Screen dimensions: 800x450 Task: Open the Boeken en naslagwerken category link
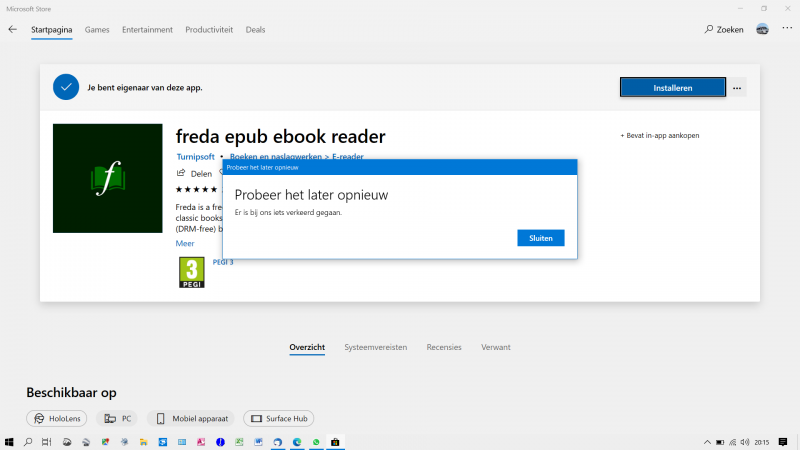[x=276, y=156]
